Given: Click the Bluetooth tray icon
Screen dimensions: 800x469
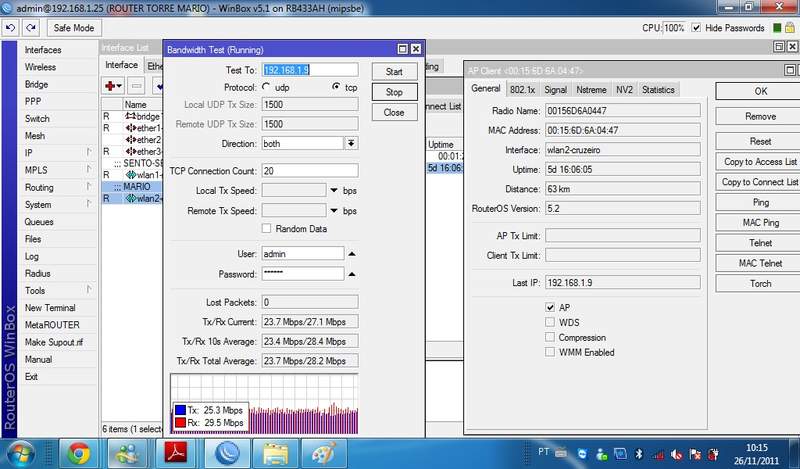Looking at the screenshot, I should pos(638,454).
